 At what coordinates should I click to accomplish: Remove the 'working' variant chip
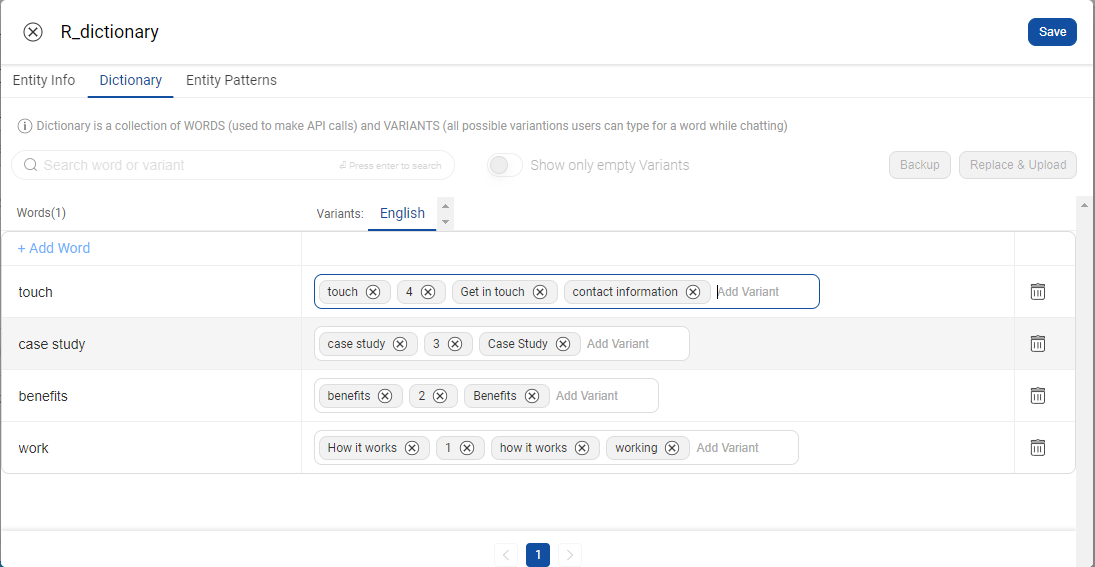click(673, 448)
